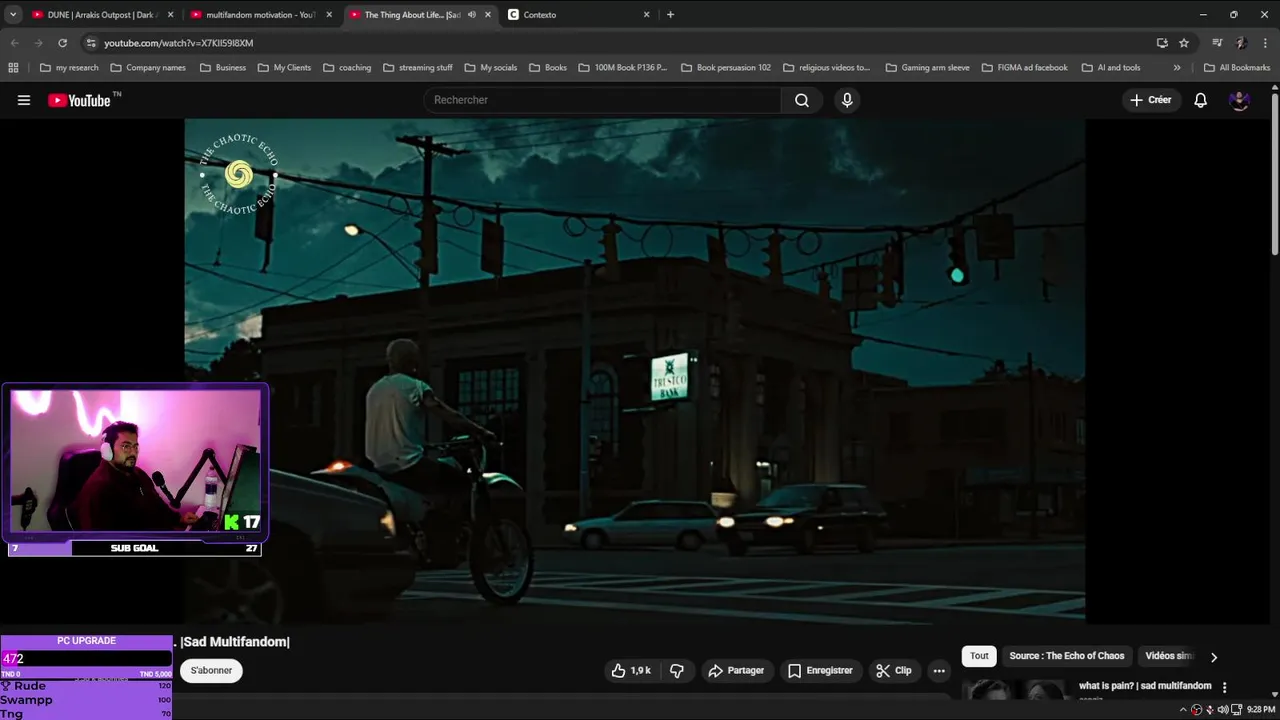The height and width of the screenshot is (720, 1280).
Task: Click the address bar URL
Action: (x=179, y=43)
